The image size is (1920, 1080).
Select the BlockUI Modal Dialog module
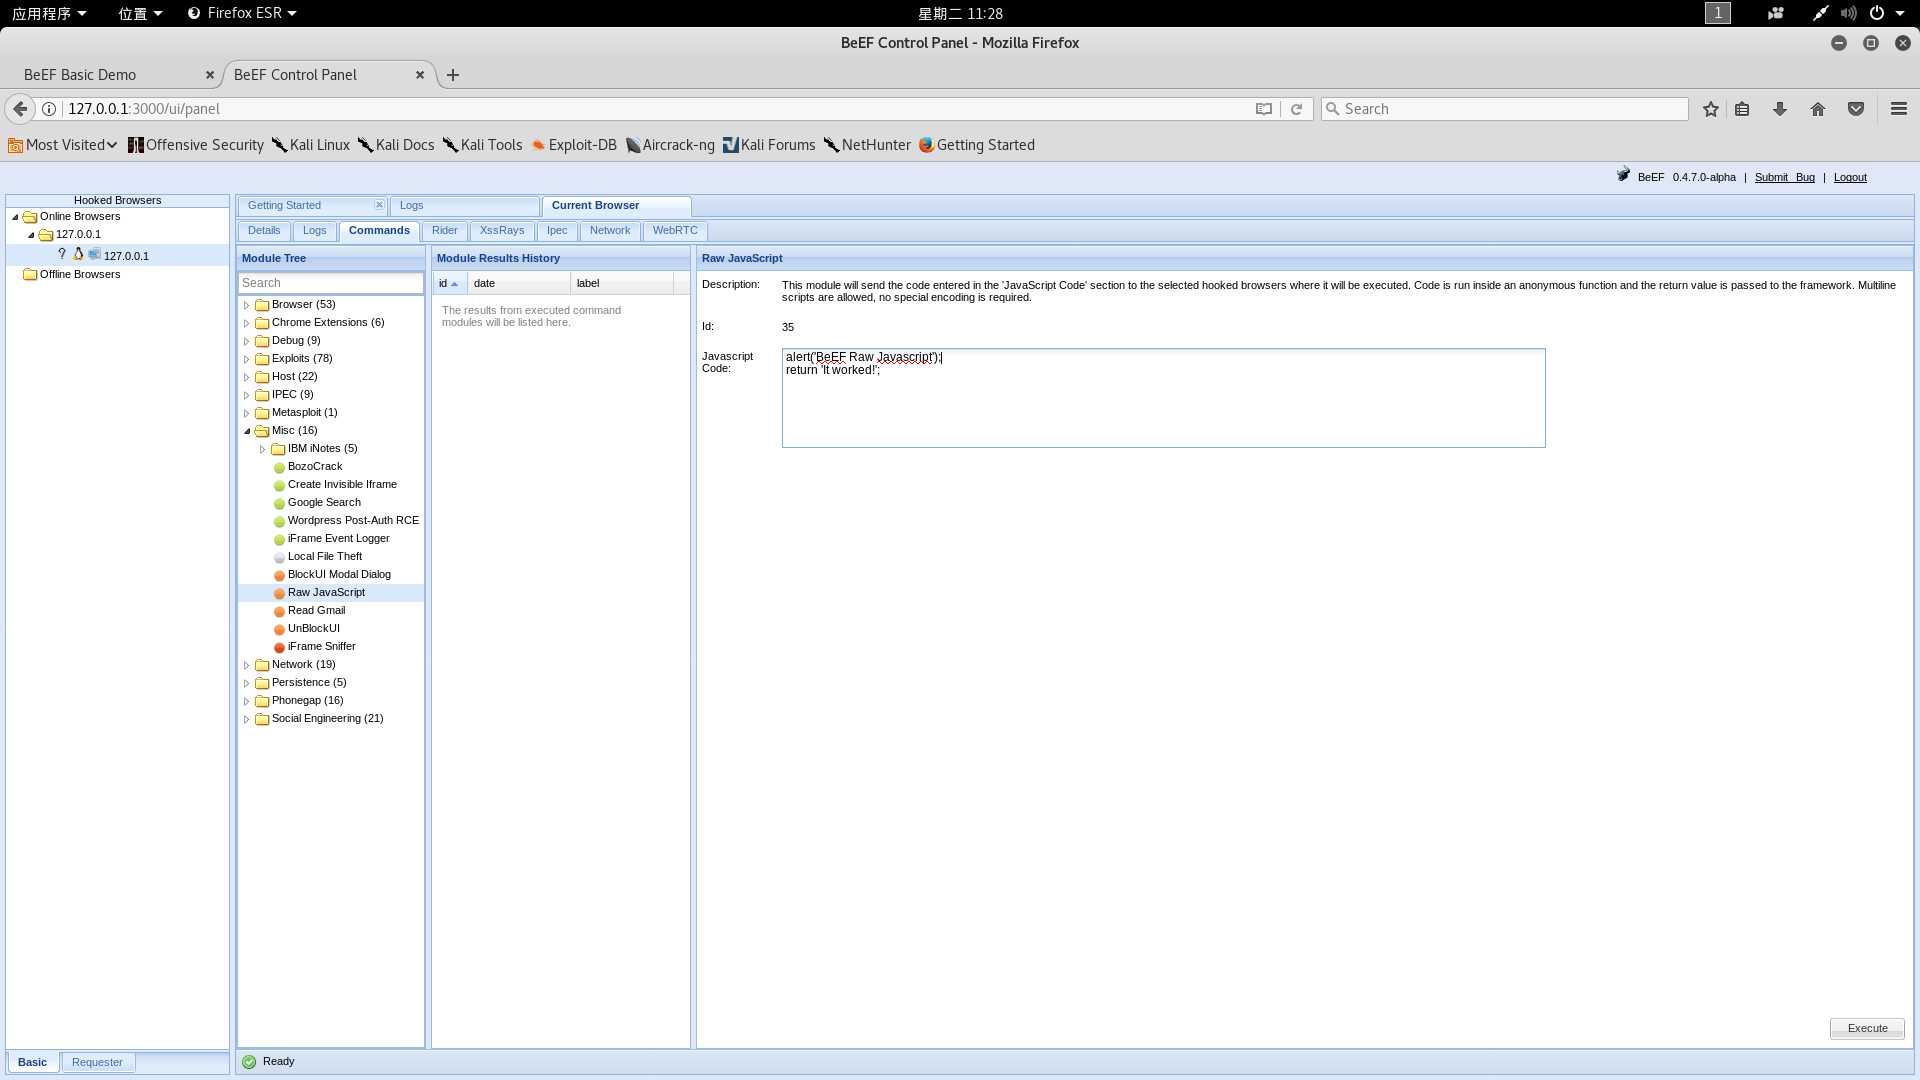(339, 575)
